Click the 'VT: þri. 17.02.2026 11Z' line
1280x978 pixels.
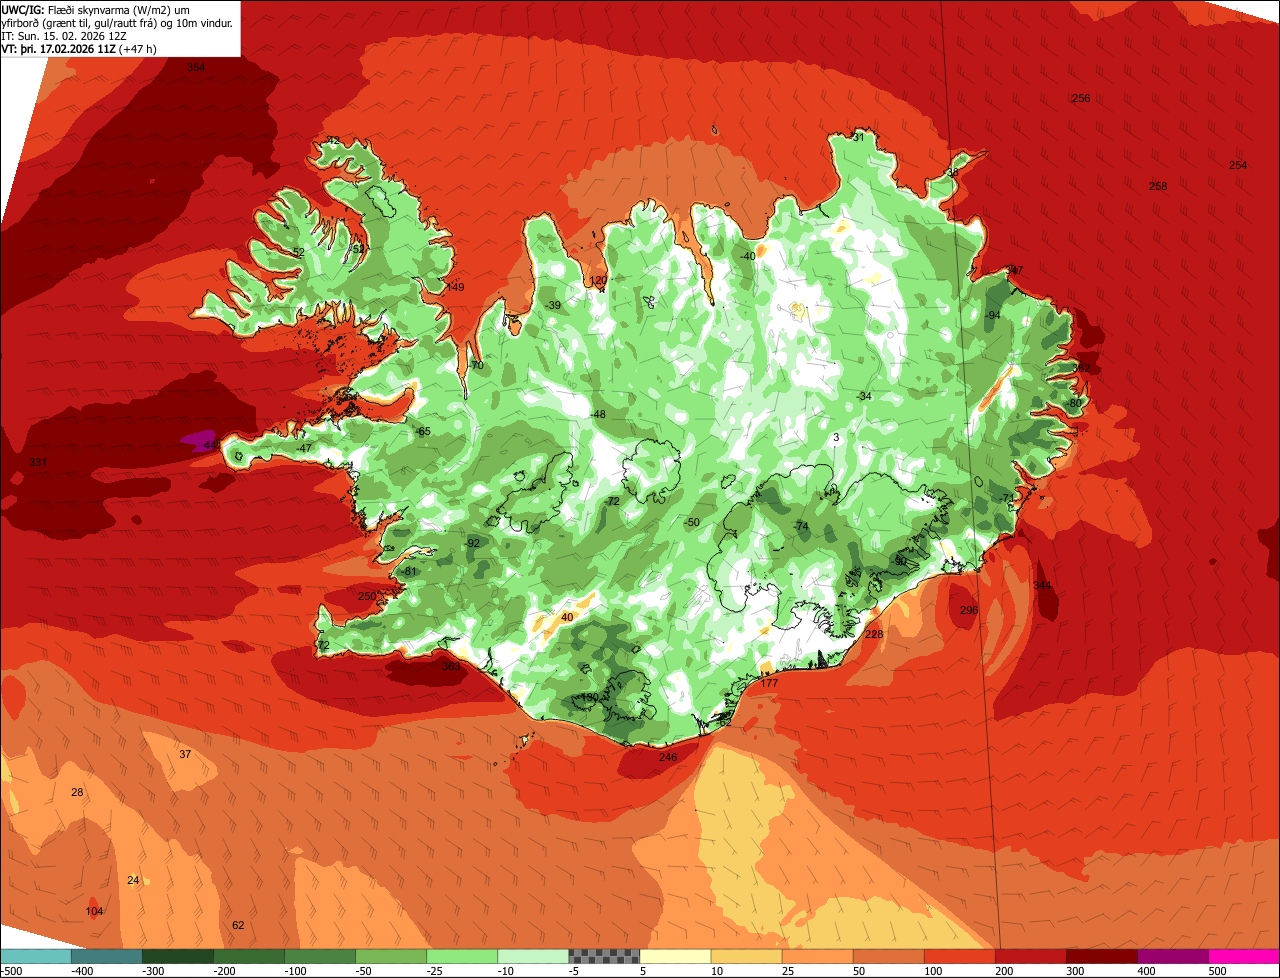pyautogui.click(x=59, y=48)
